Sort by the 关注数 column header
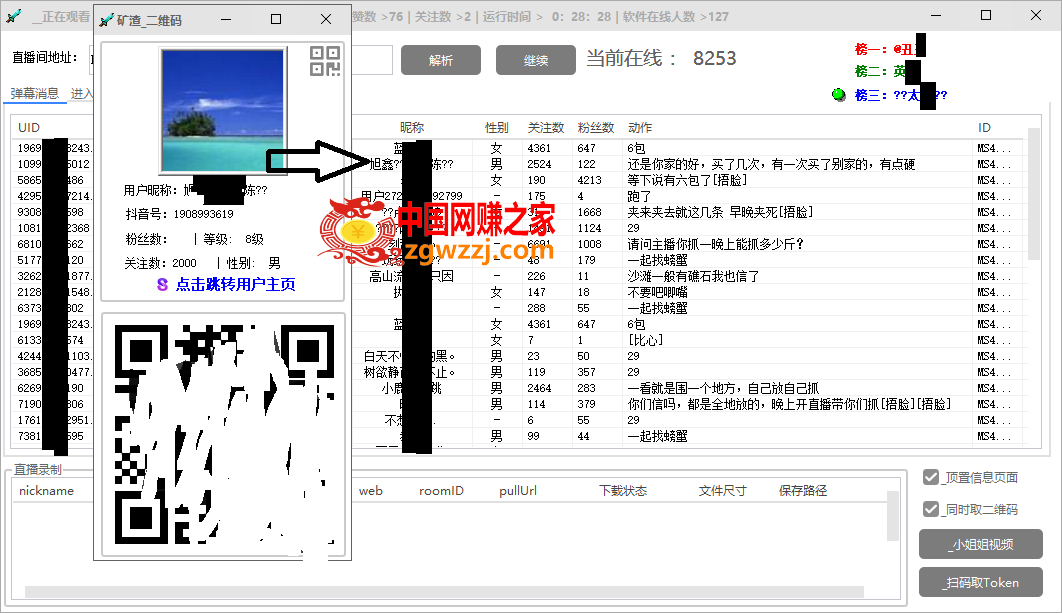This screenshot has width=1062, height=613. pyautogui.click(x=546, y=127)
